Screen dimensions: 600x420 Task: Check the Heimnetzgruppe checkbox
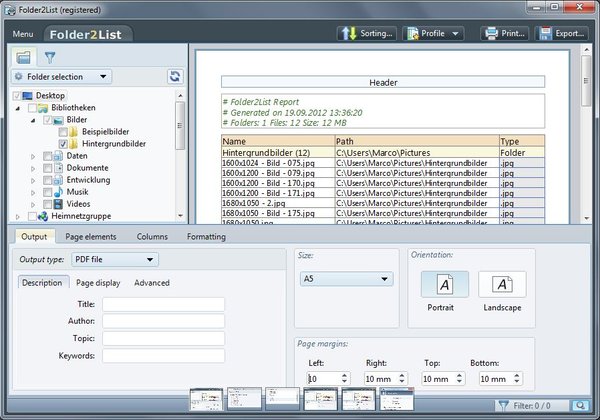click(x=33, y=217)
